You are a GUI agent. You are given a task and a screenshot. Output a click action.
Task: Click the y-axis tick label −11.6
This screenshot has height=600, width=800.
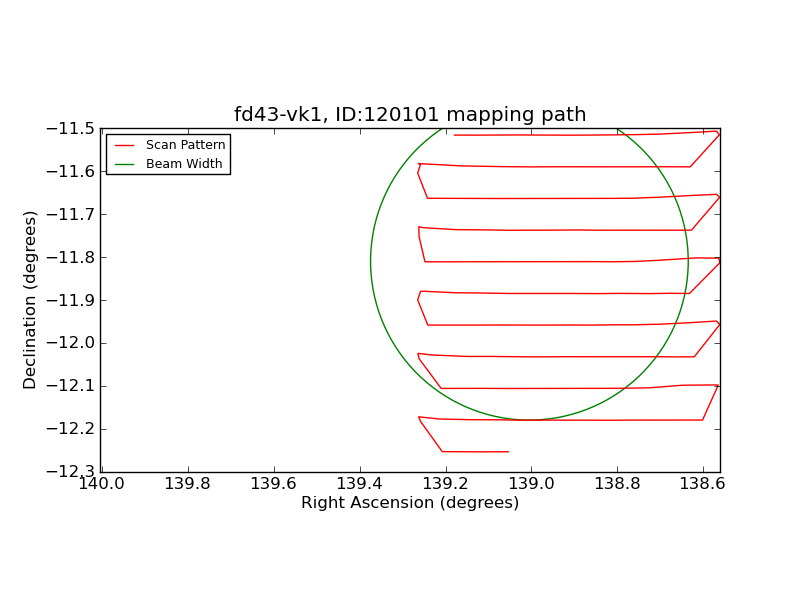click(70, 171)
